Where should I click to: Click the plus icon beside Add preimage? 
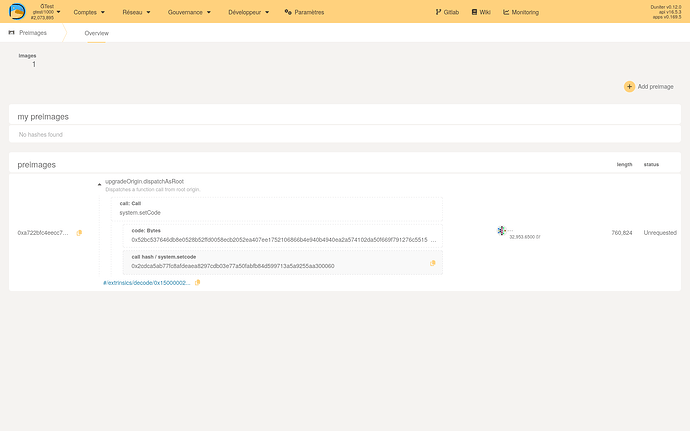tap(630, 87)
